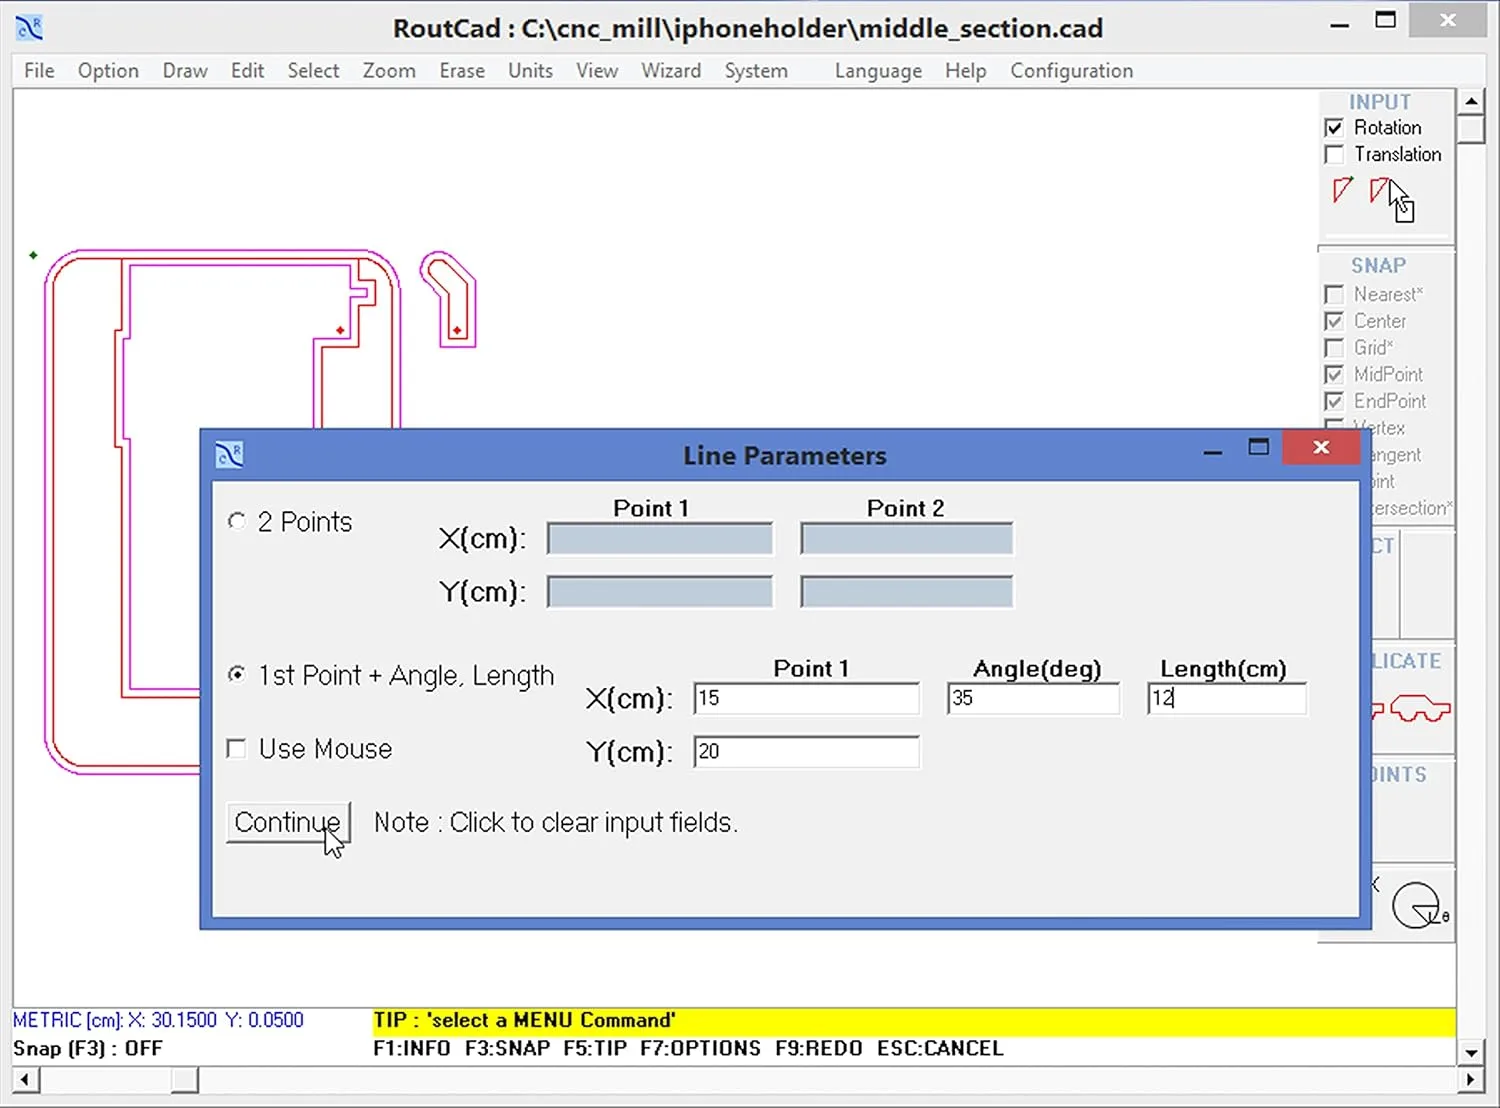Screen dimensions: 1500x1108
Task: Enable the Use Mouse option
Action: (x=236, y=748)
